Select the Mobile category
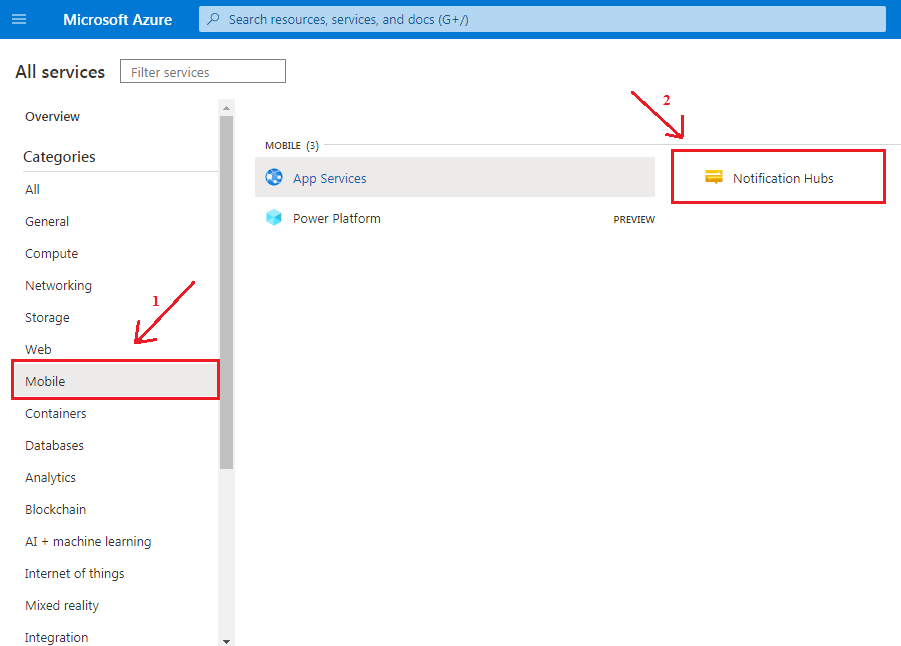The height and width of the screenshot is (646, 901). 45,381
